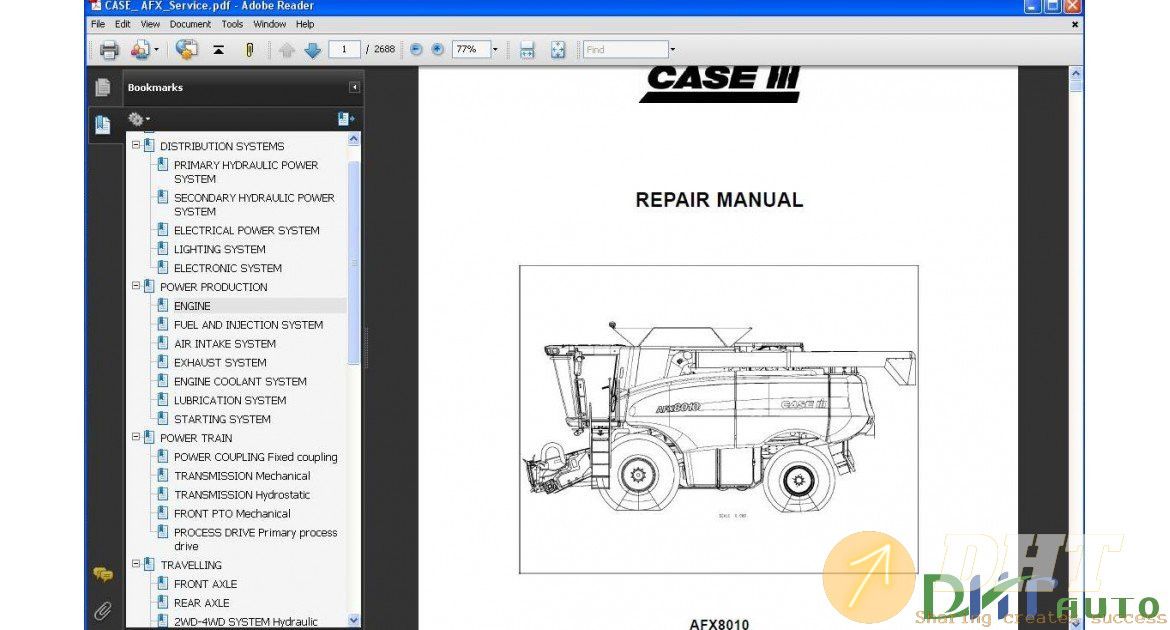1170x630 pixels.
Task: Open the Tools menu
Action: tap(232, 24)
